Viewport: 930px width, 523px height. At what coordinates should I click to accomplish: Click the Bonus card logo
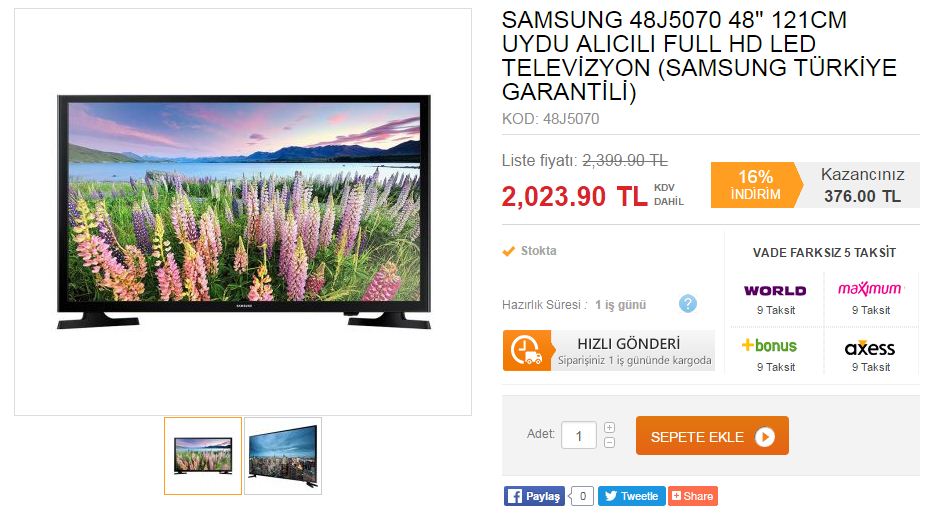pos(769,345)
